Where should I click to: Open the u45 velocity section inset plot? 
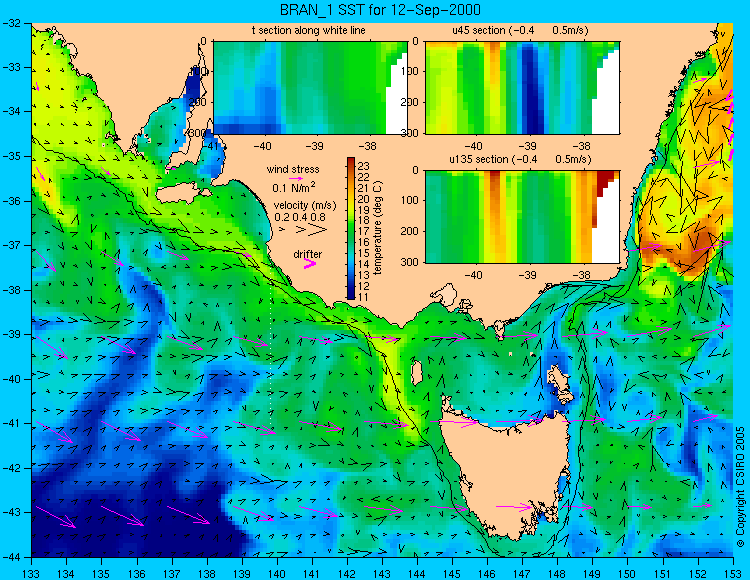tap(522, 88)
